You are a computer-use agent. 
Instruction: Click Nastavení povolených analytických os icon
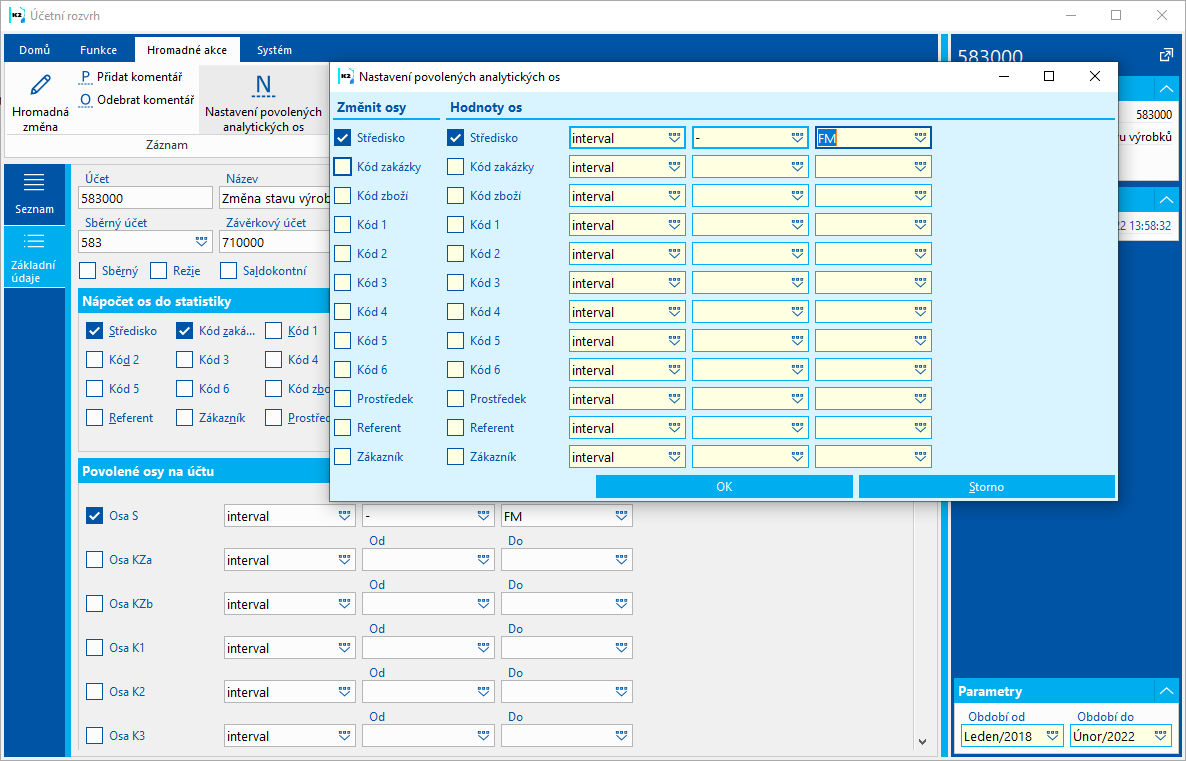(263, 85)
